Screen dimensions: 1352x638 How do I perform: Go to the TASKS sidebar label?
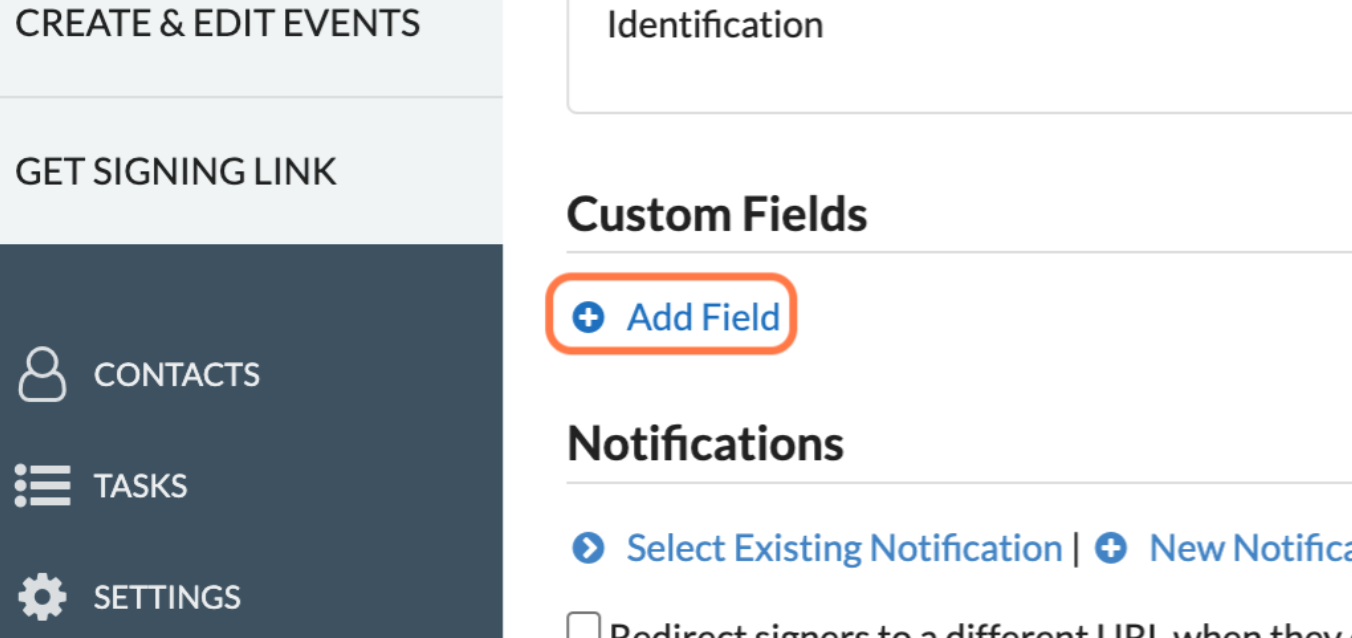pos(141,486)
